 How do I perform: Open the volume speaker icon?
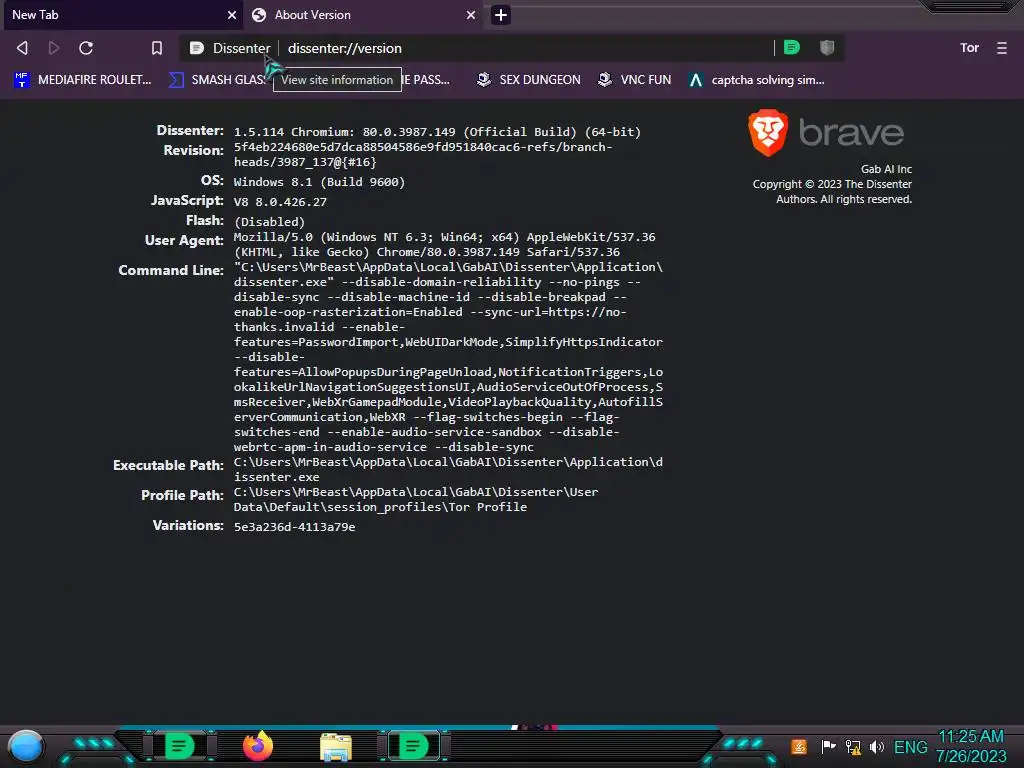click(x=876, y=746)
